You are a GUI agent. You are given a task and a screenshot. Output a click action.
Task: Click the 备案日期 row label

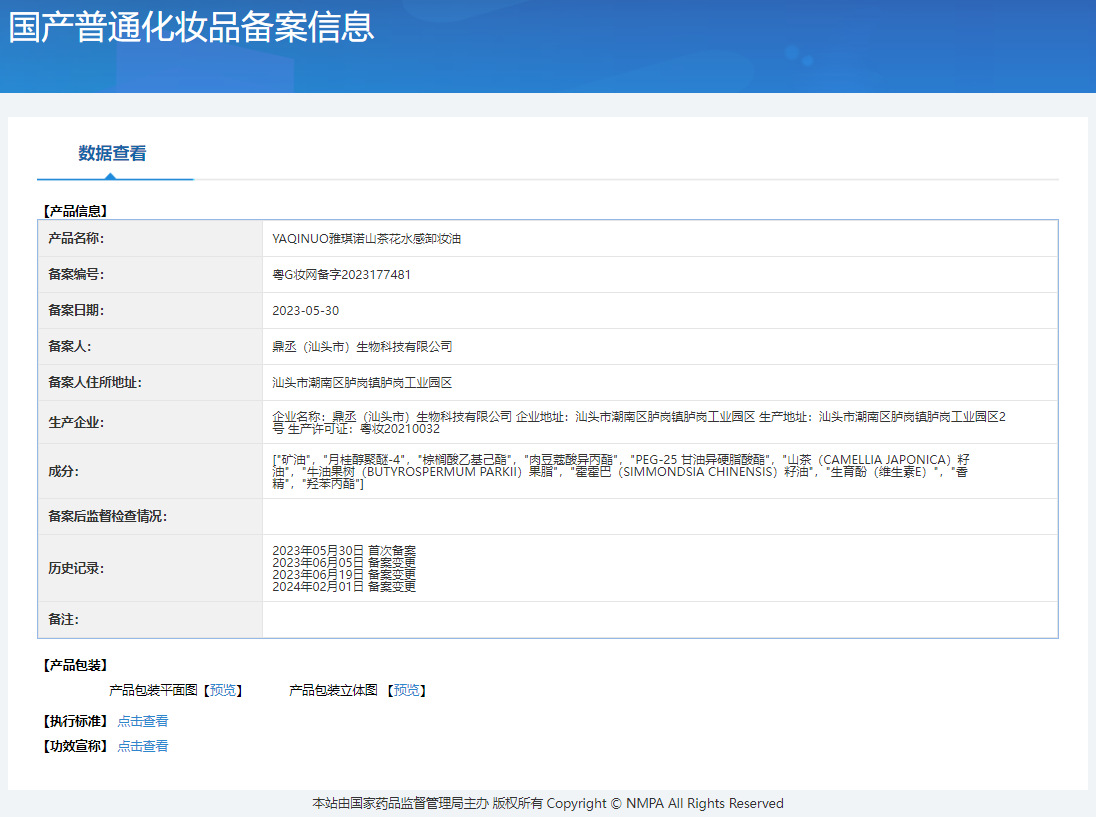tap(75, 310)
